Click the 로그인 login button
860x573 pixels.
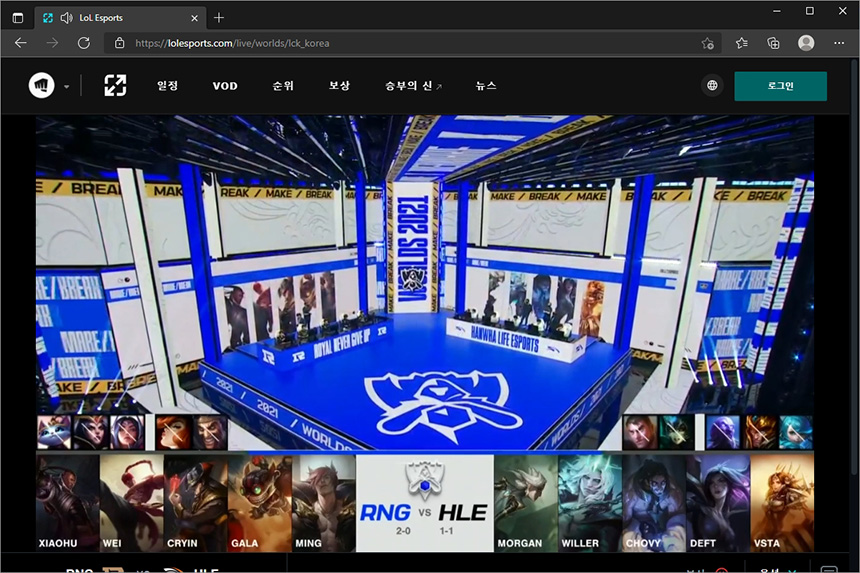coord(780,86)
